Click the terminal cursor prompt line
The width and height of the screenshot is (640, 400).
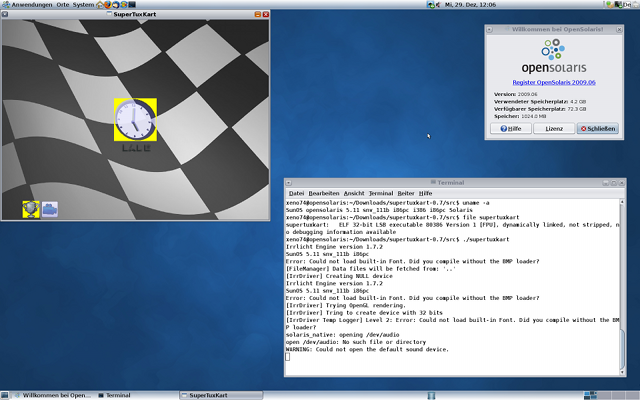[x=288, y=357]
